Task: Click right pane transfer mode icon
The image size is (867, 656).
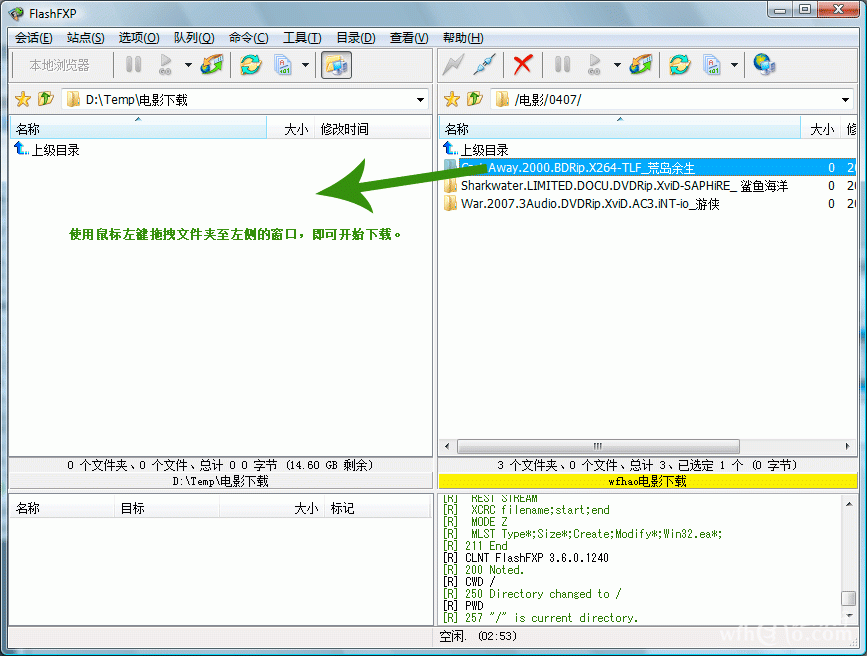Action: click(x=712, y=65)
